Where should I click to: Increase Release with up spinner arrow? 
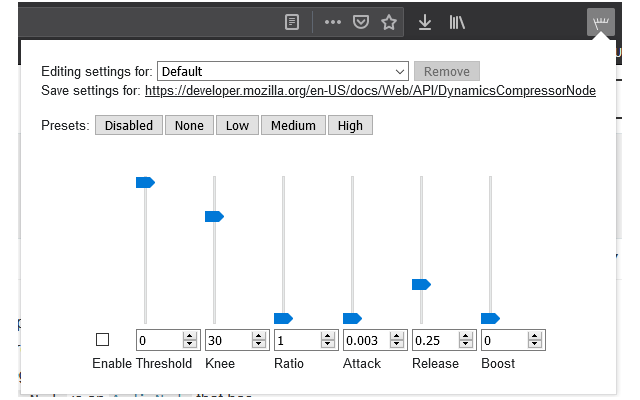point(466,336)
